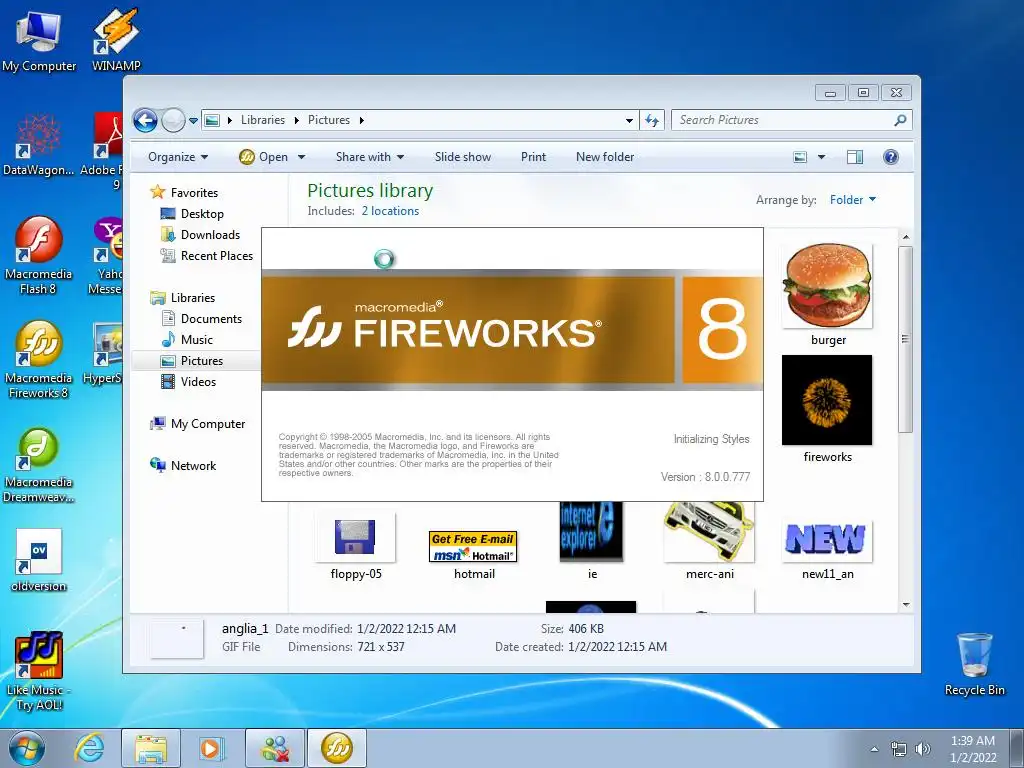Click the Fireworks taskbar button
This screenshot has width=1024, height=768.
coord(336,748)
